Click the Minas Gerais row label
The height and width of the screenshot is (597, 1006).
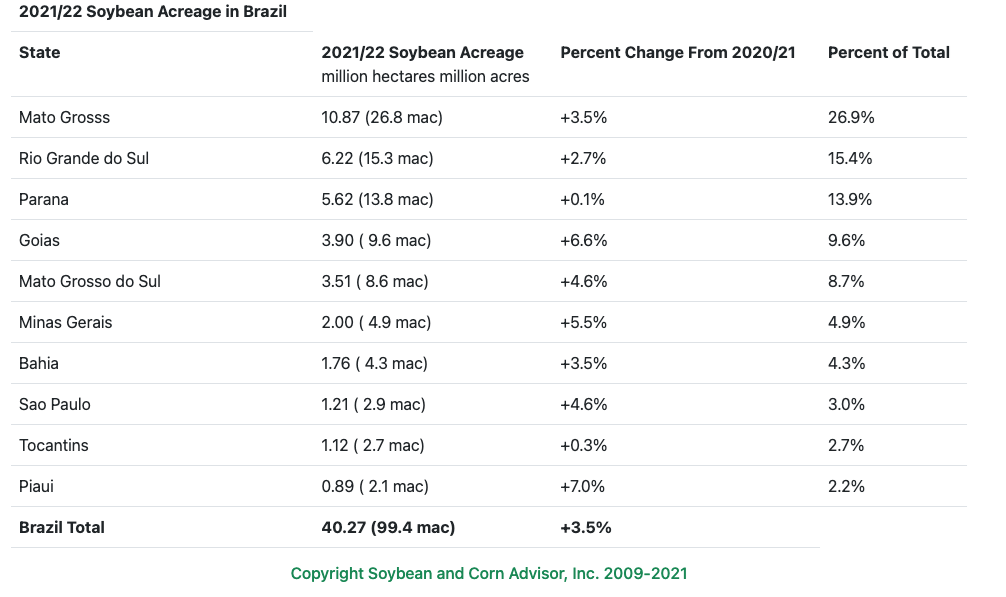(x=66, y=323)
